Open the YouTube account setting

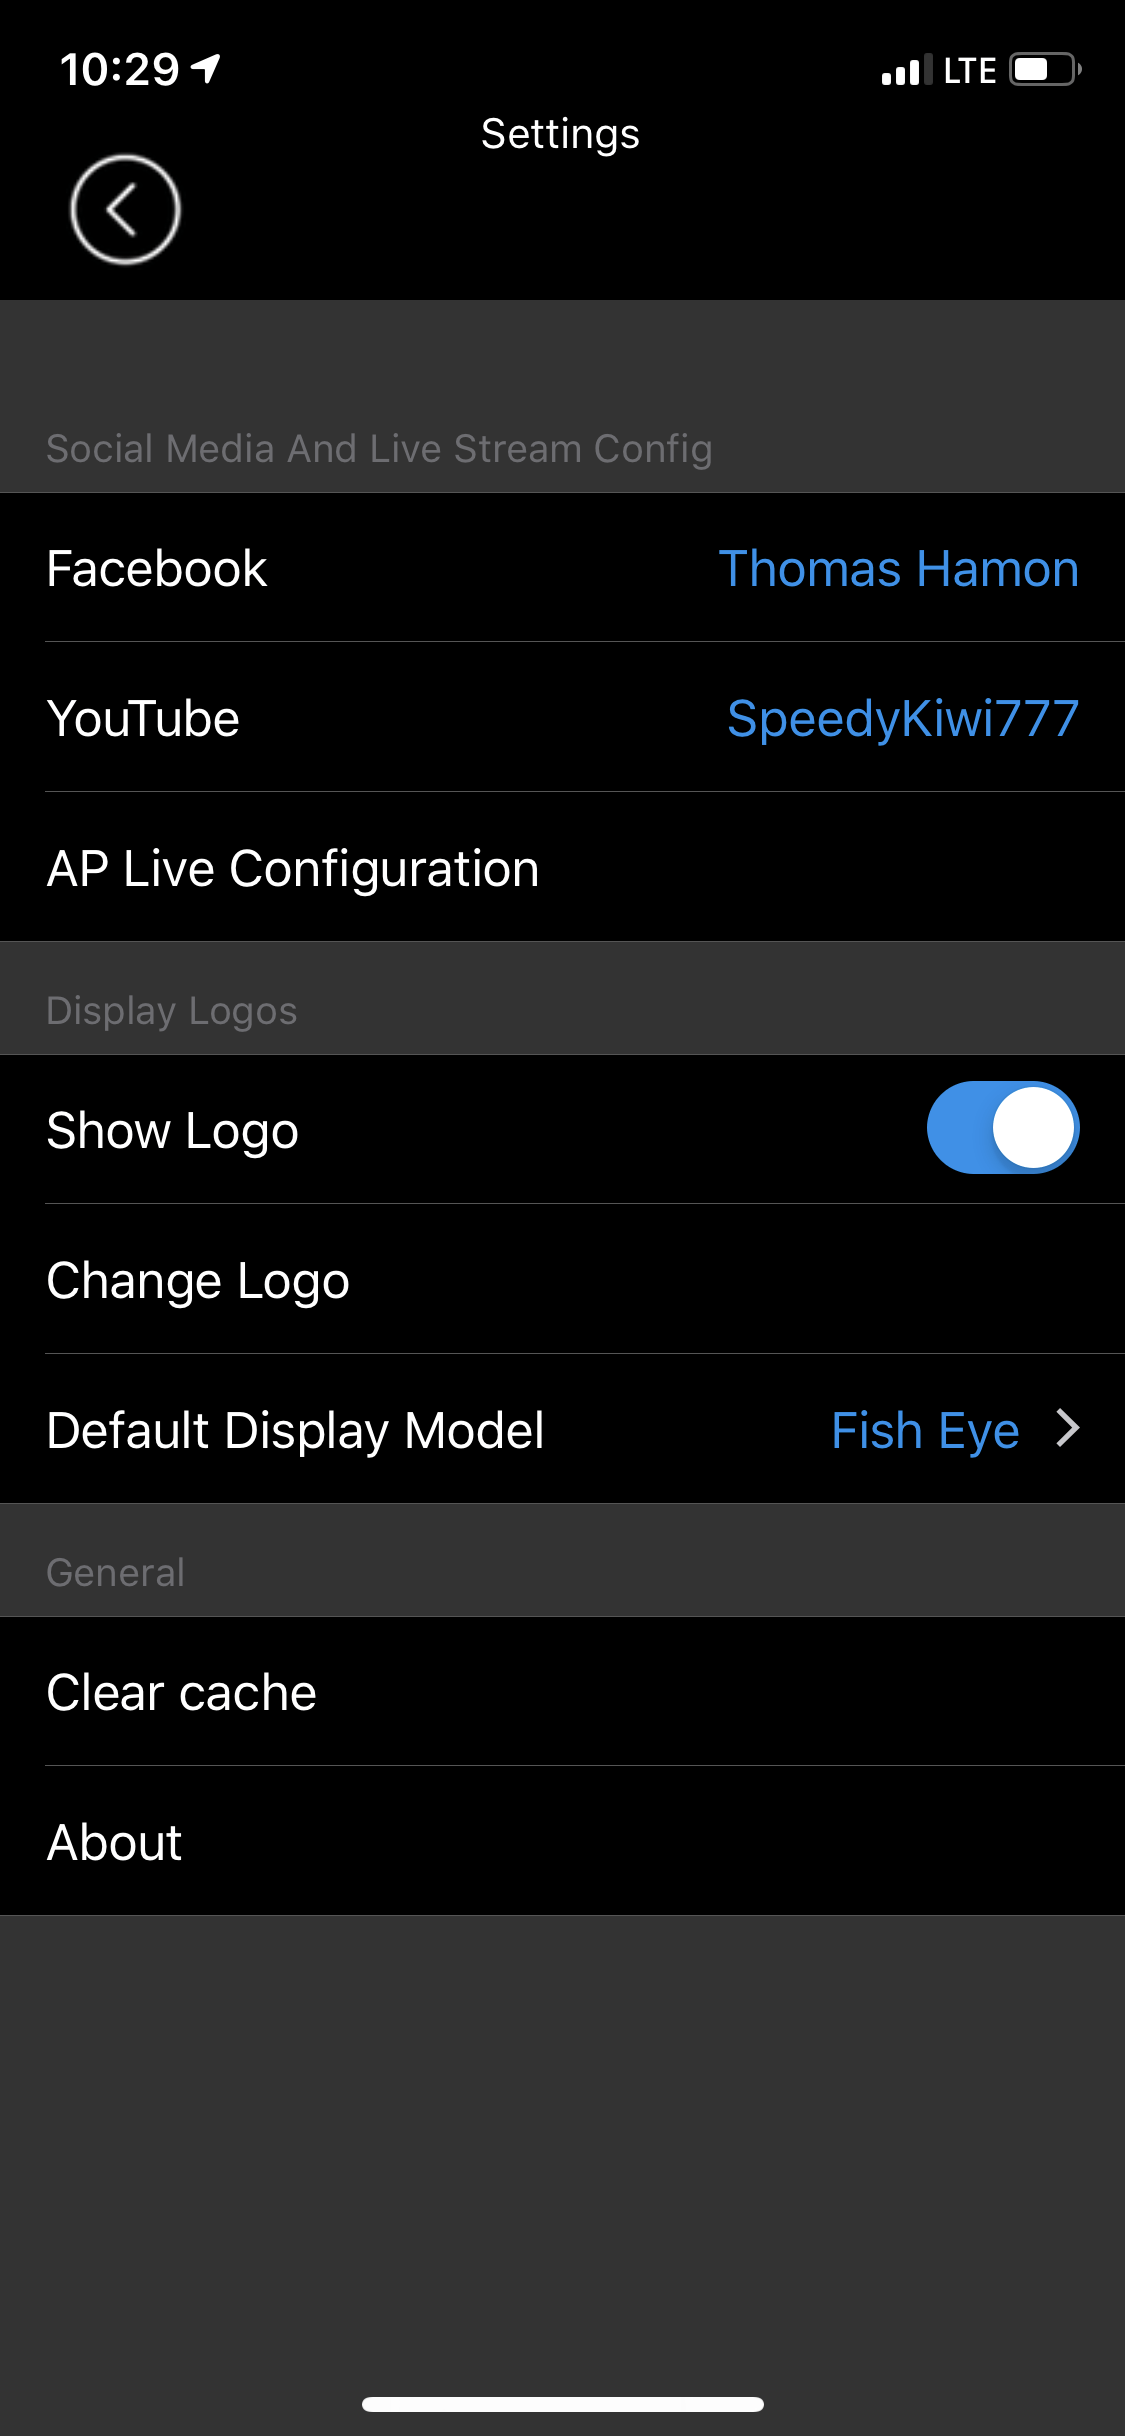tap(143, 719)
